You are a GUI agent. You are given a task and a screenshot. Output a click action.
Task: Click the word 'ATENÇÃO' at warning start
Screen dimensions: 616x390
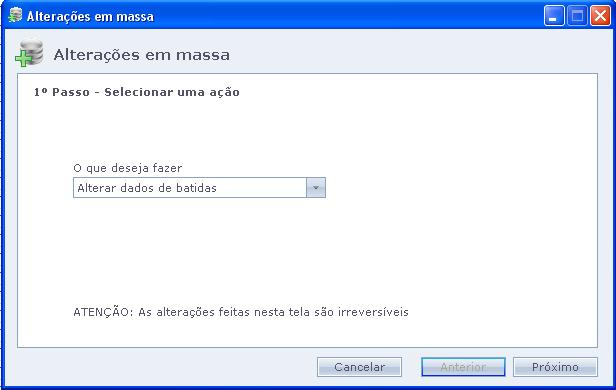pyautogui.click(x=103, y=312)
